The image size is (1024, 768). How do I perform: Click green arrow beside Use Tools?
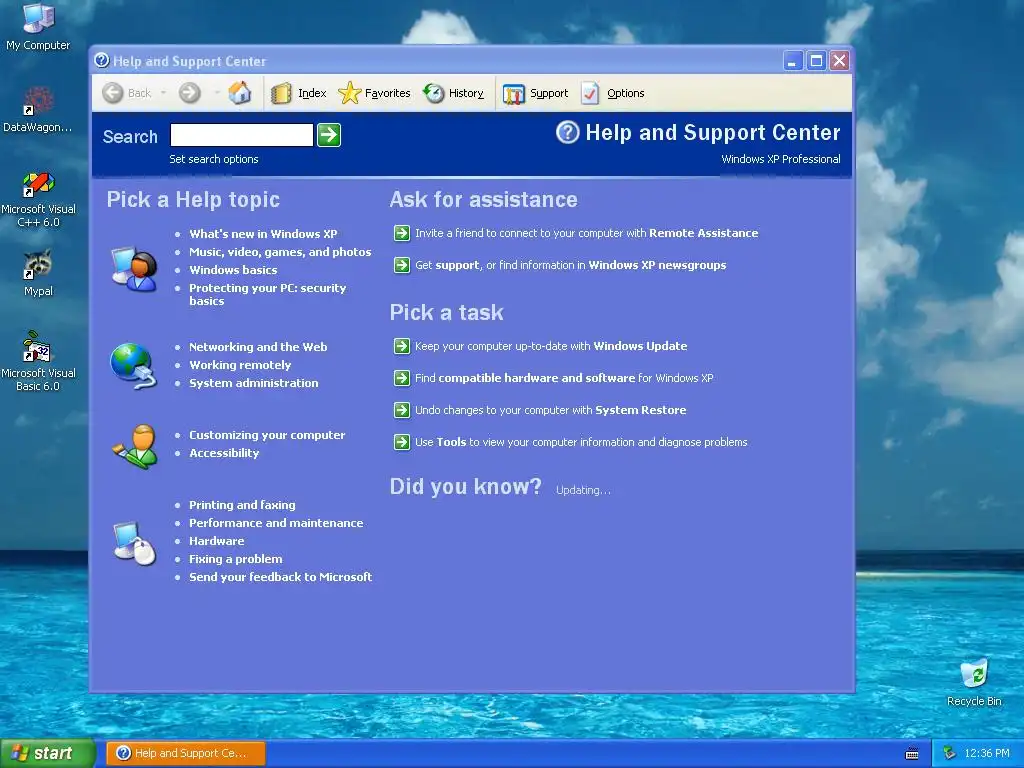pos(402,442)
